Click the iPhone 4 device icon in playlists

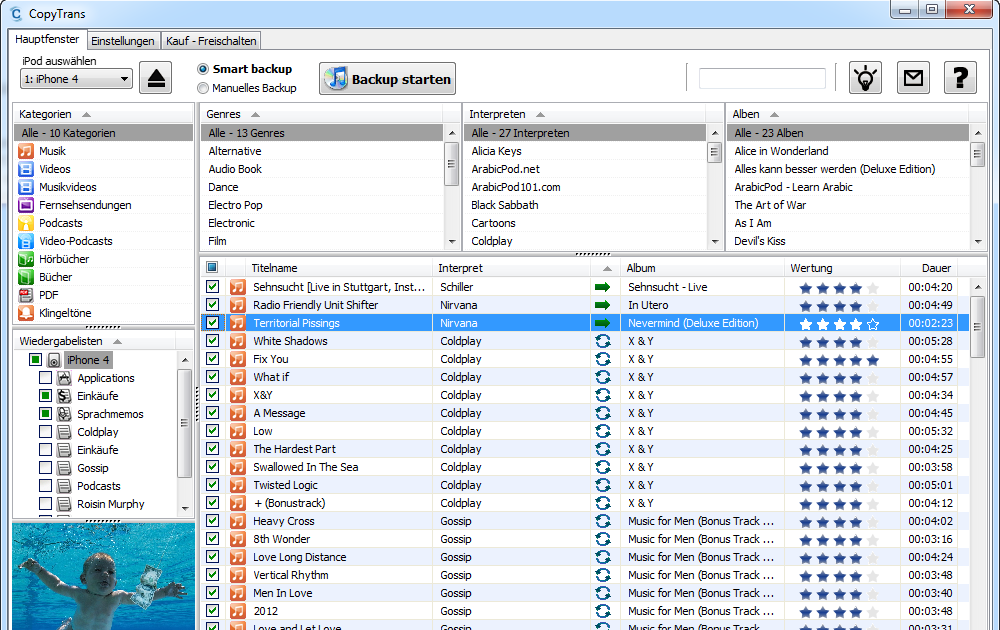54,360
